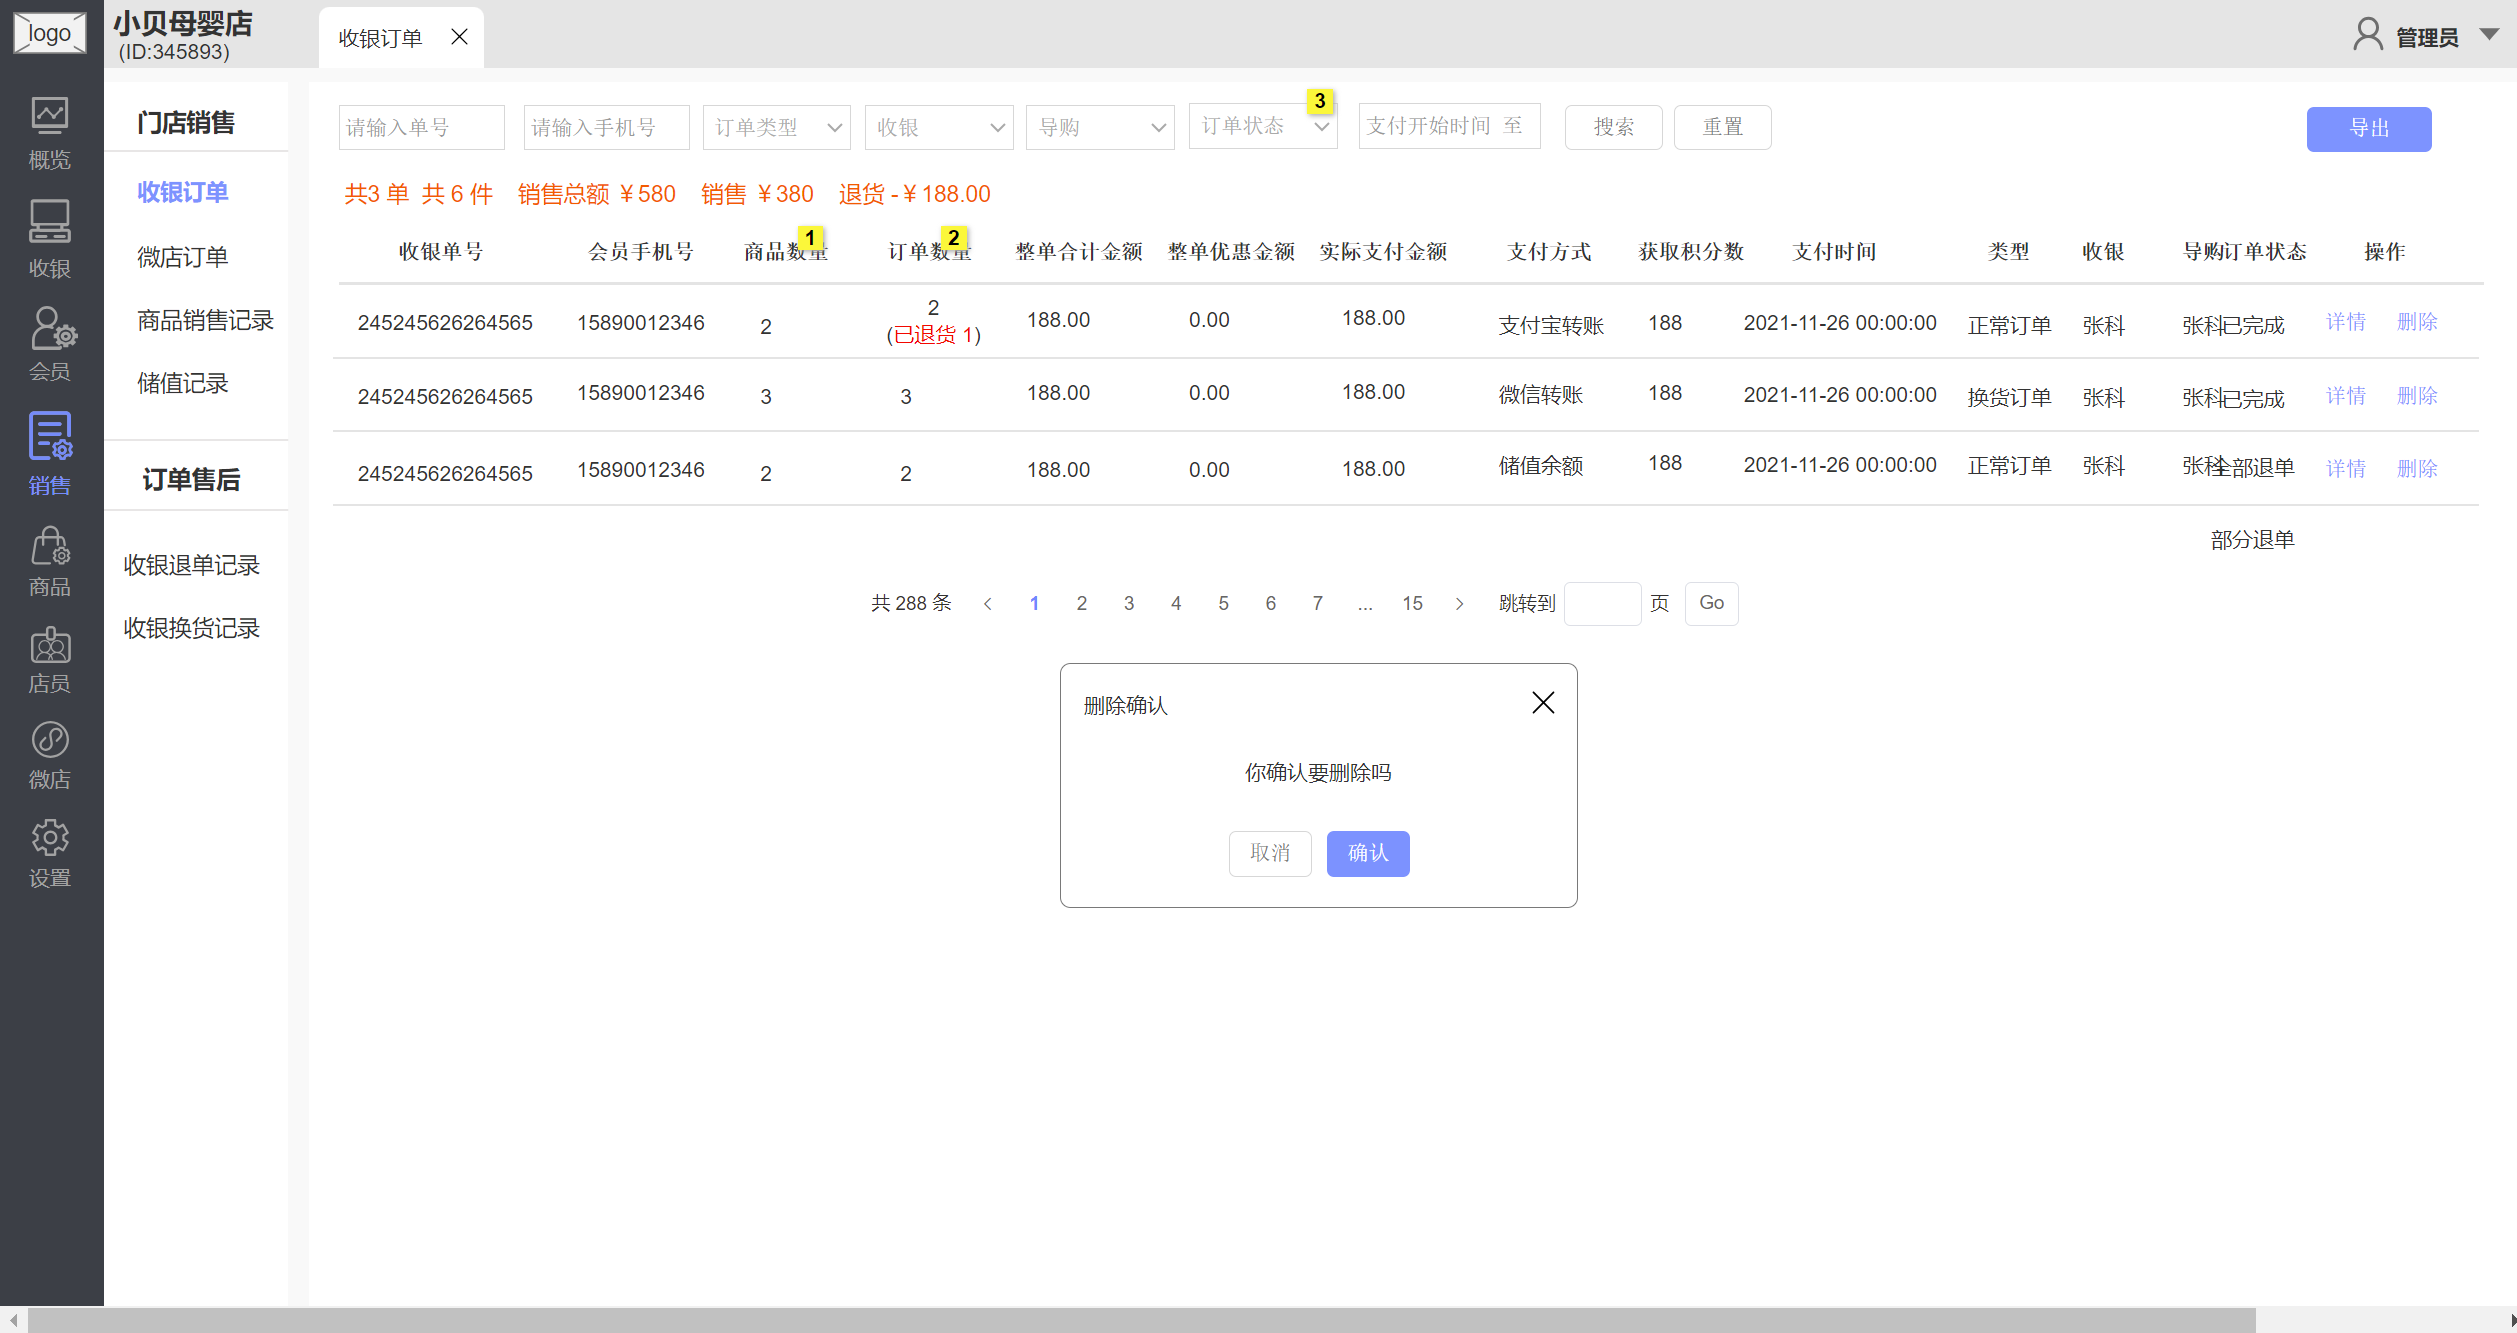Image resolution: width=2517 pixels, height=1333 pixels.
Task: Click 删除 for the 支付宝转账 order
Action: tap(2418, 322)
